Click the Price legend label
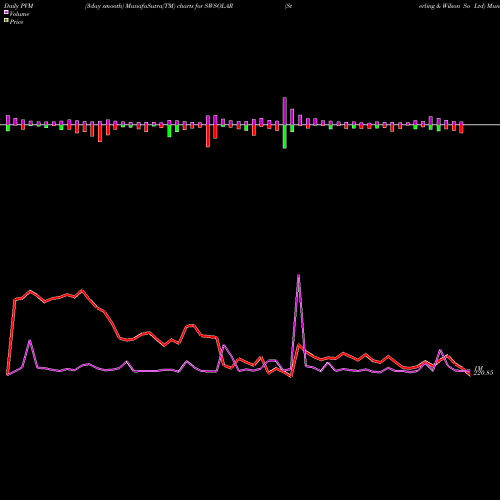This screenshot has height=500, width=500. 16,22
